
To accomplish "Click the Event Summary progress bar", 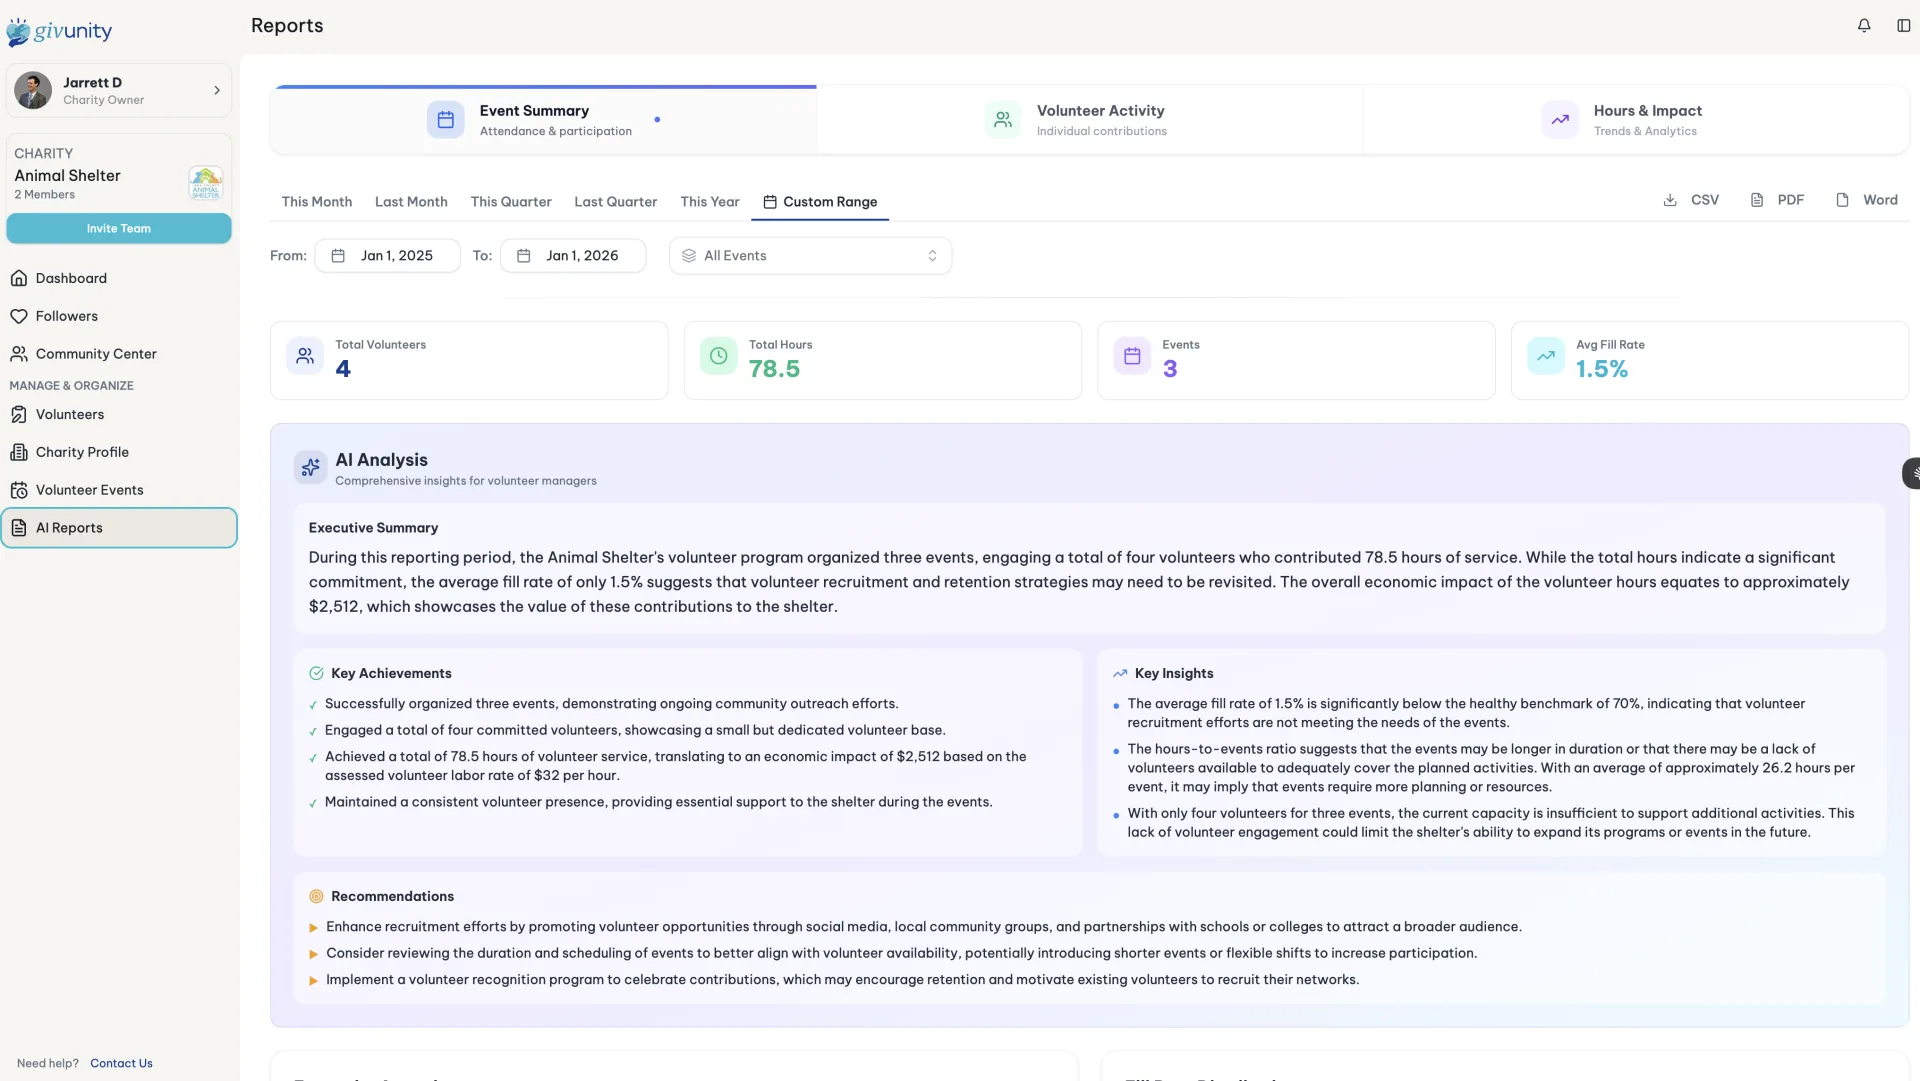I will (545, 86).
